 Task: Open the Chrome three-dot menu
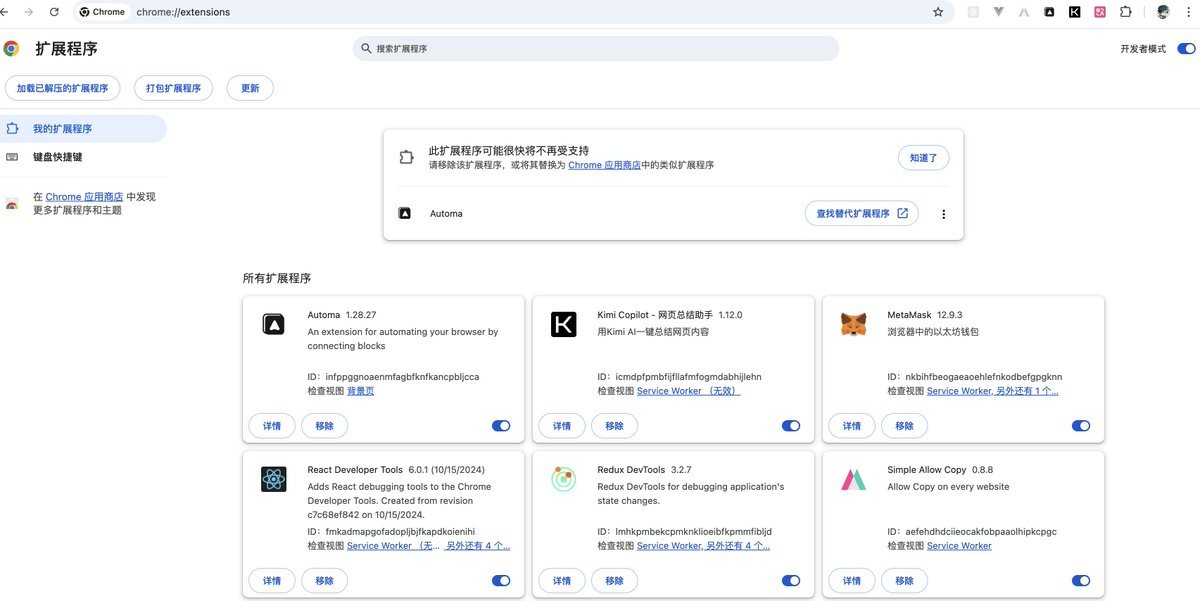coord(1189,12)
